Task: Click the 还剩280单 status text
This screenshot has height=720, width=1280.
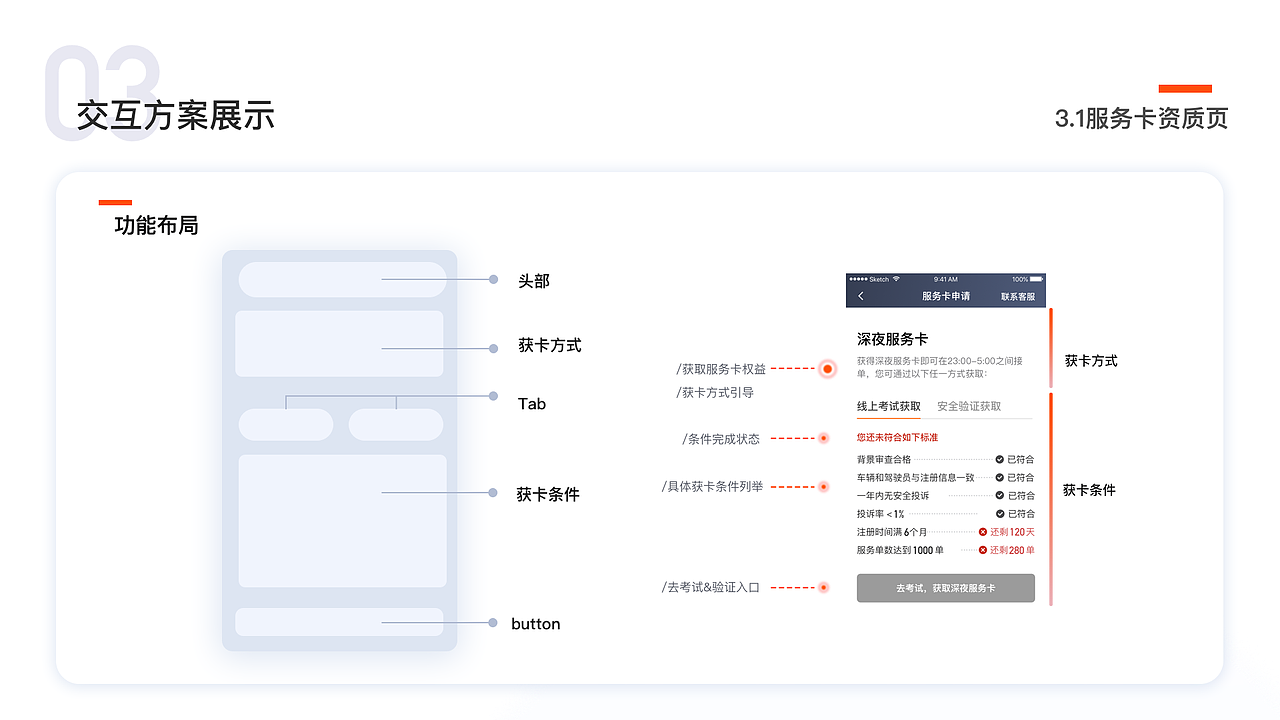Action: [1013, 550]
